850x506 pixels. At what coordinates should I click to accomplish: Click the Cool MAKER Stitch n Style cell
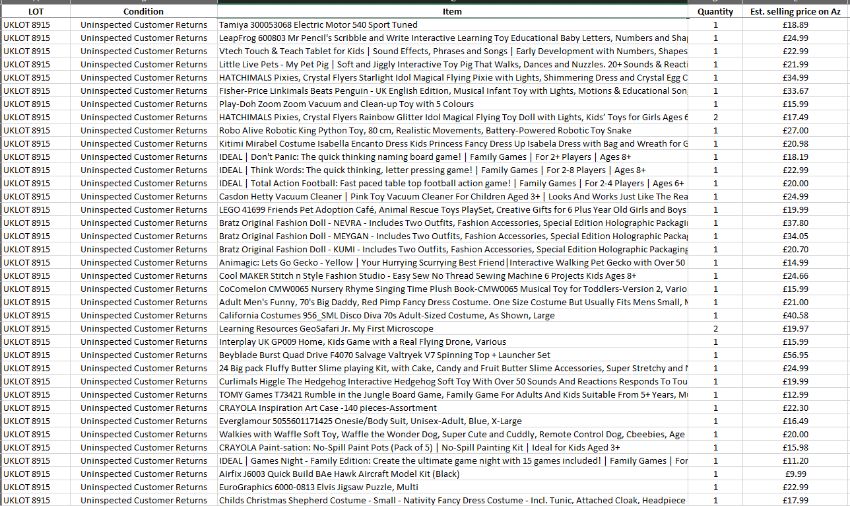[453, 276]
